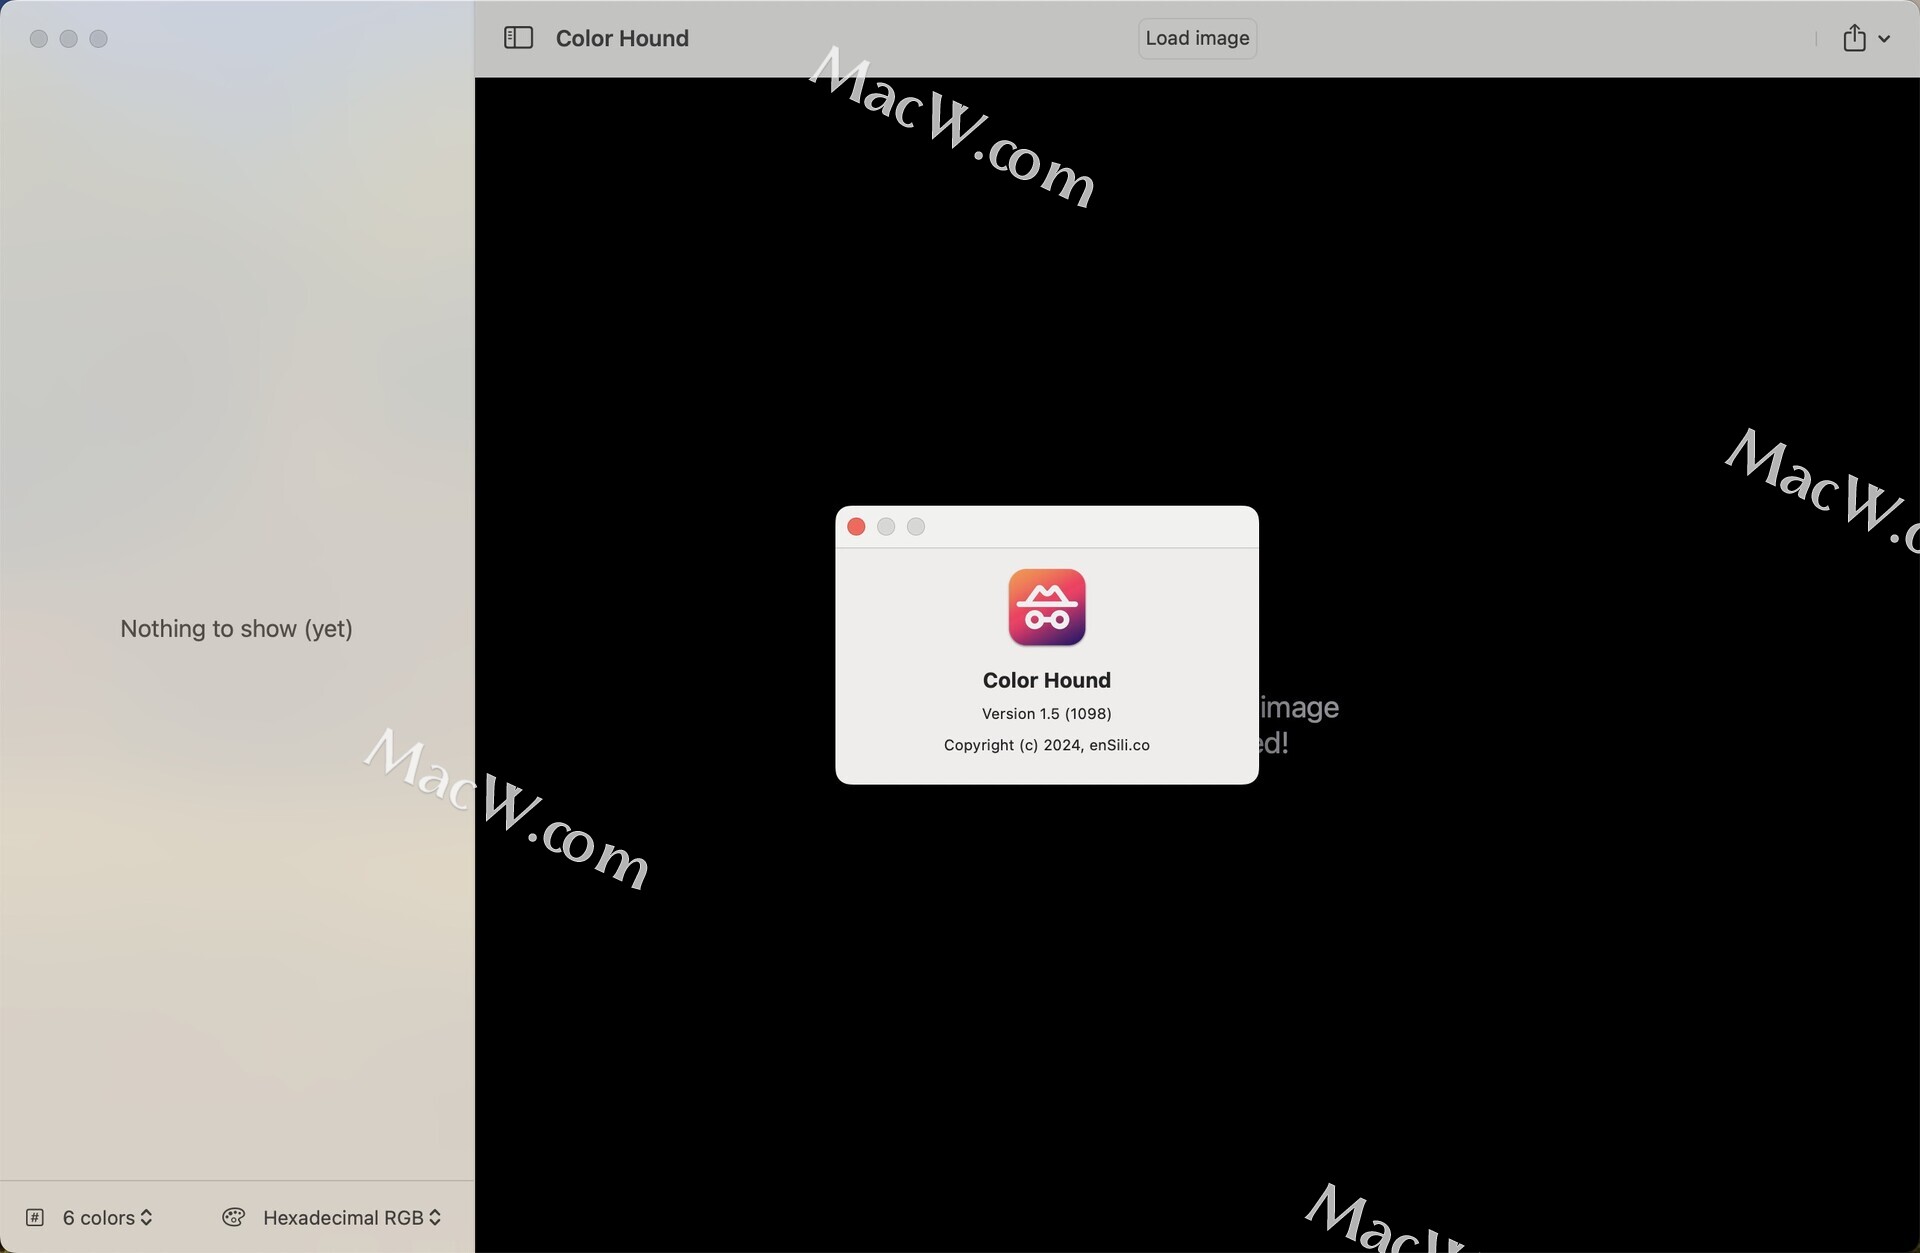The width and height of the screenshot is (1920, 1253).
Task: Click the Load image button
Action: tap(1197, 38)
